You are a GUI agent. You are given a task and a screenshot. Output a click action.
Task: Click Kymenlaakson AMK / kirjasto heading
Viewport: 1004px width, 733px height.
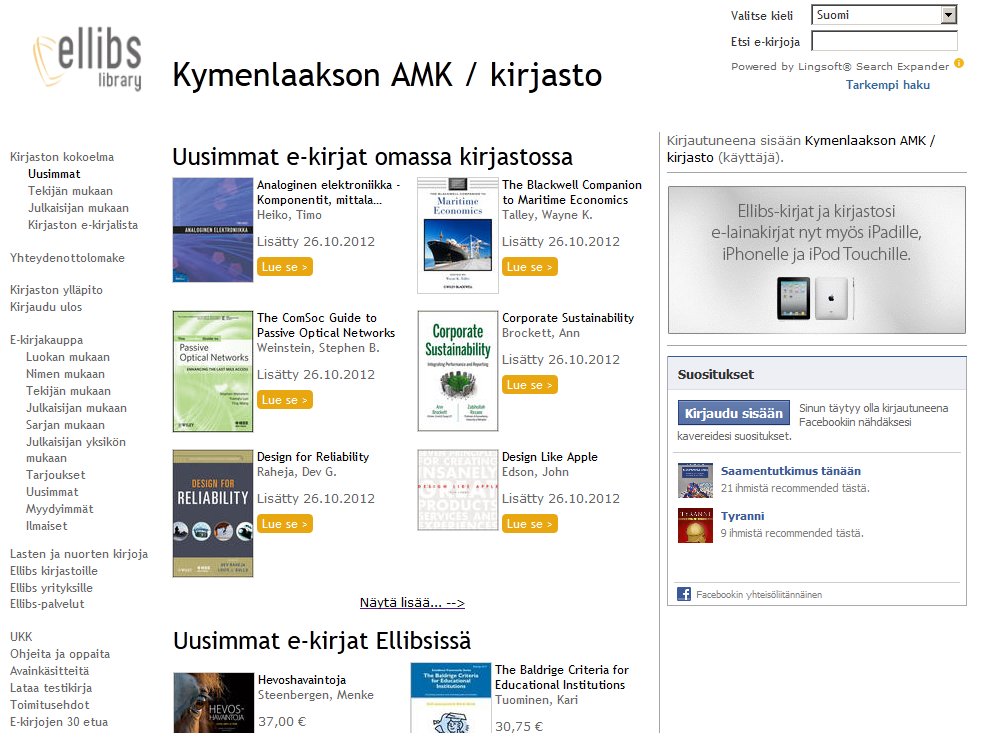pyautogui.click(x=387, y=75)
